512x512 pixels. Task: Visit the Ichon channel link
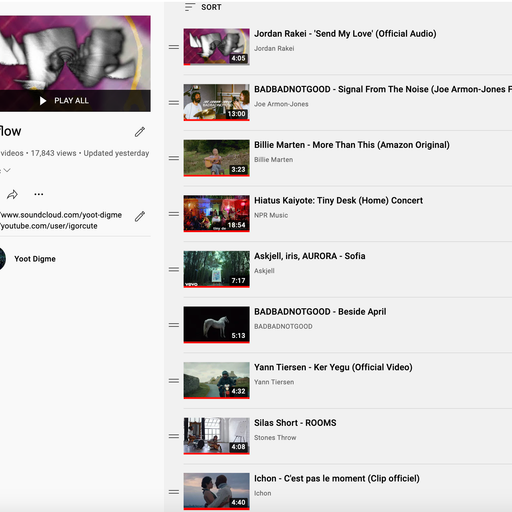coord(262,493)
